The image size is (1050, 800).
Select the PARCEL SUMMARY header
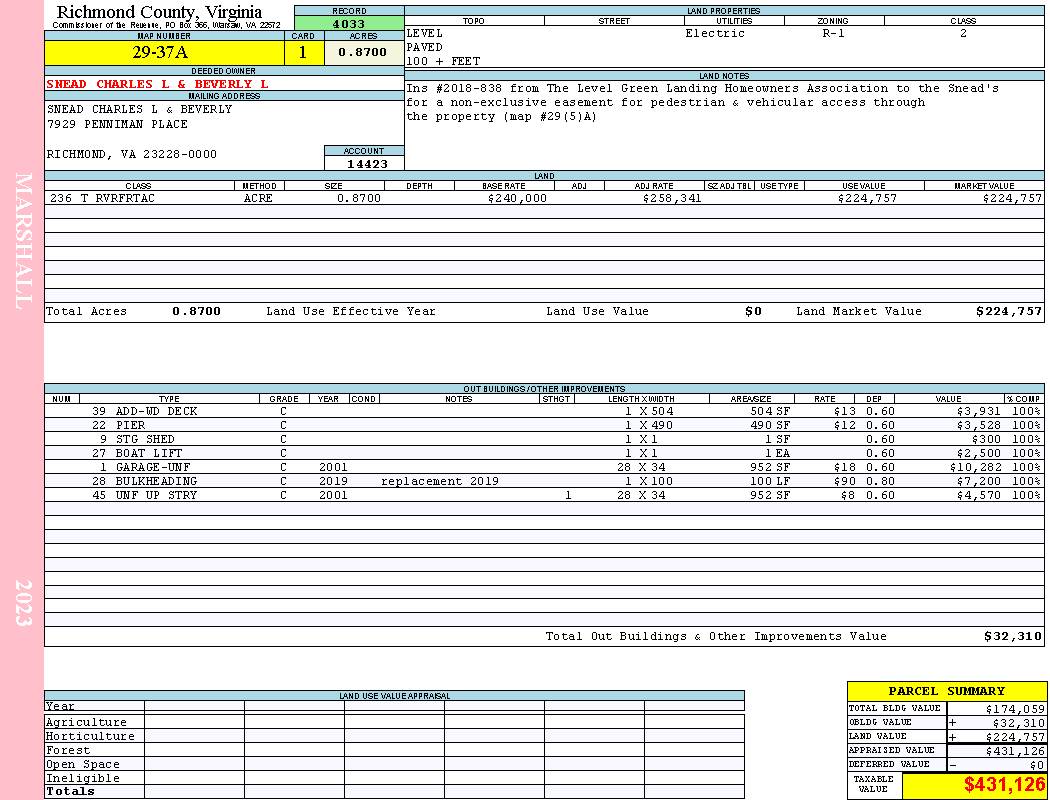pos(947,692)
